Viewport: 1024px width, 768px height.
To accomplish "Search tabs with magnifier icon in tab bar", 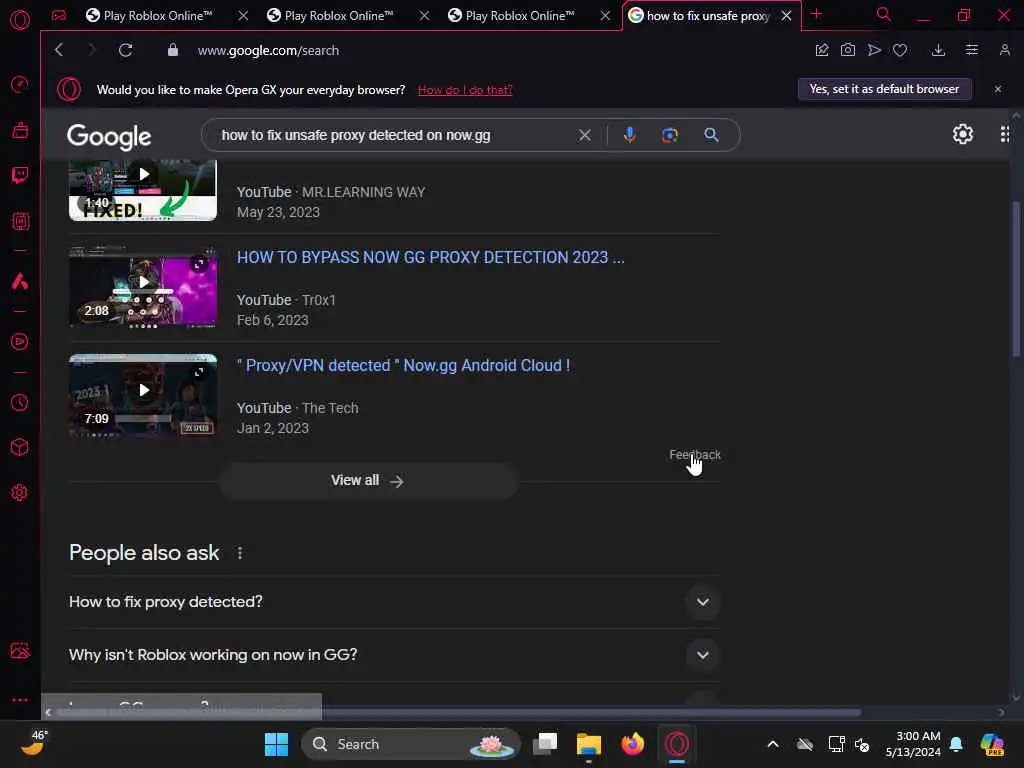I will point(883,14).
